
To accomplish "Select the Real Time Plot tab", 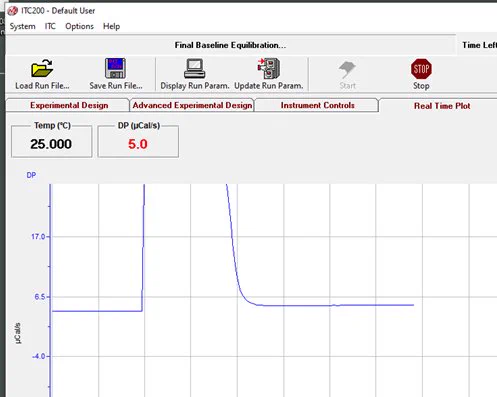I will pyautogui.click(x=442, y=106).
